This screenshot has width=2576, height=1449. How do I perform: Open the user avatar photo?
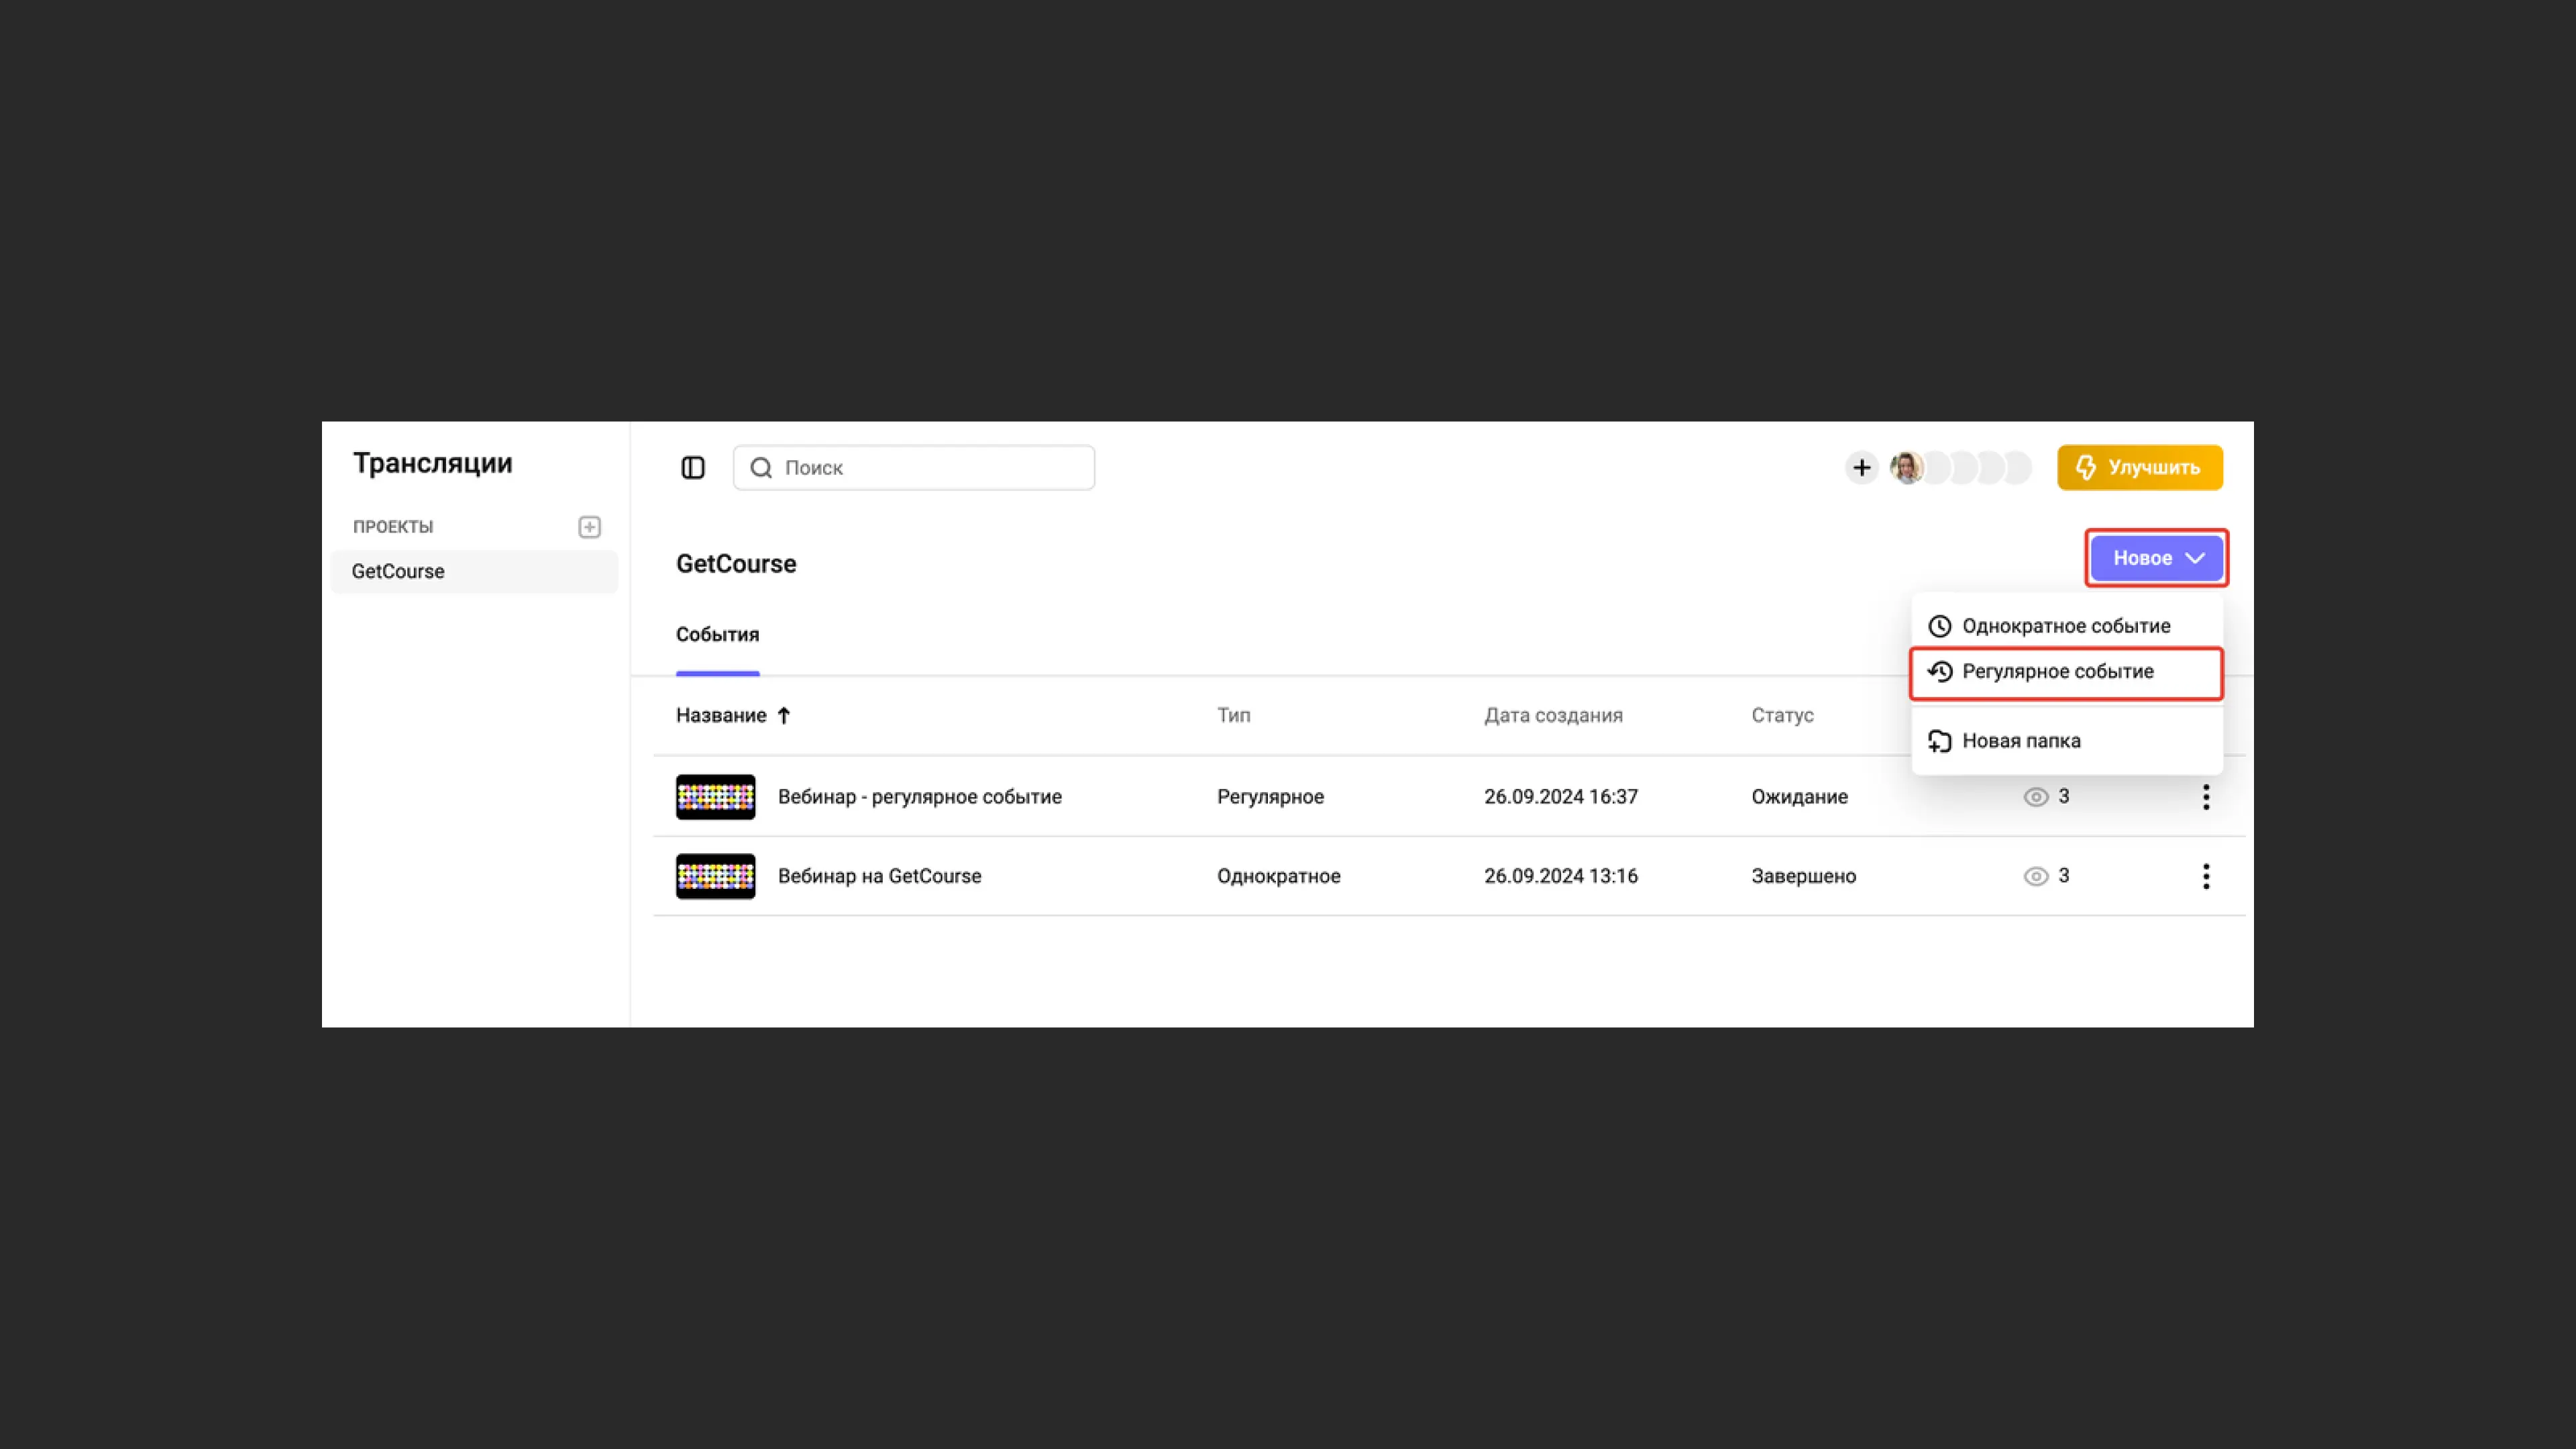(x=1907, y=468)
